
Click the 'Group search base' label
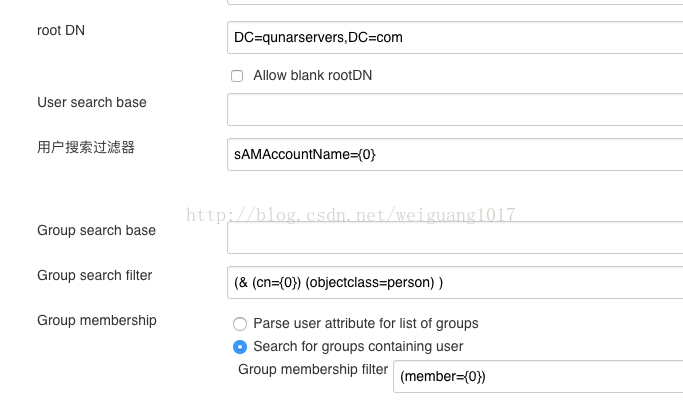(96, 230)
